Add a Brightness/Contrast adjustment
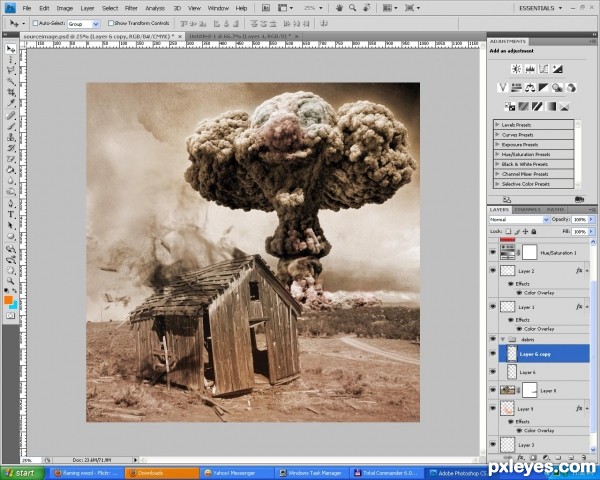 (516, 69)
